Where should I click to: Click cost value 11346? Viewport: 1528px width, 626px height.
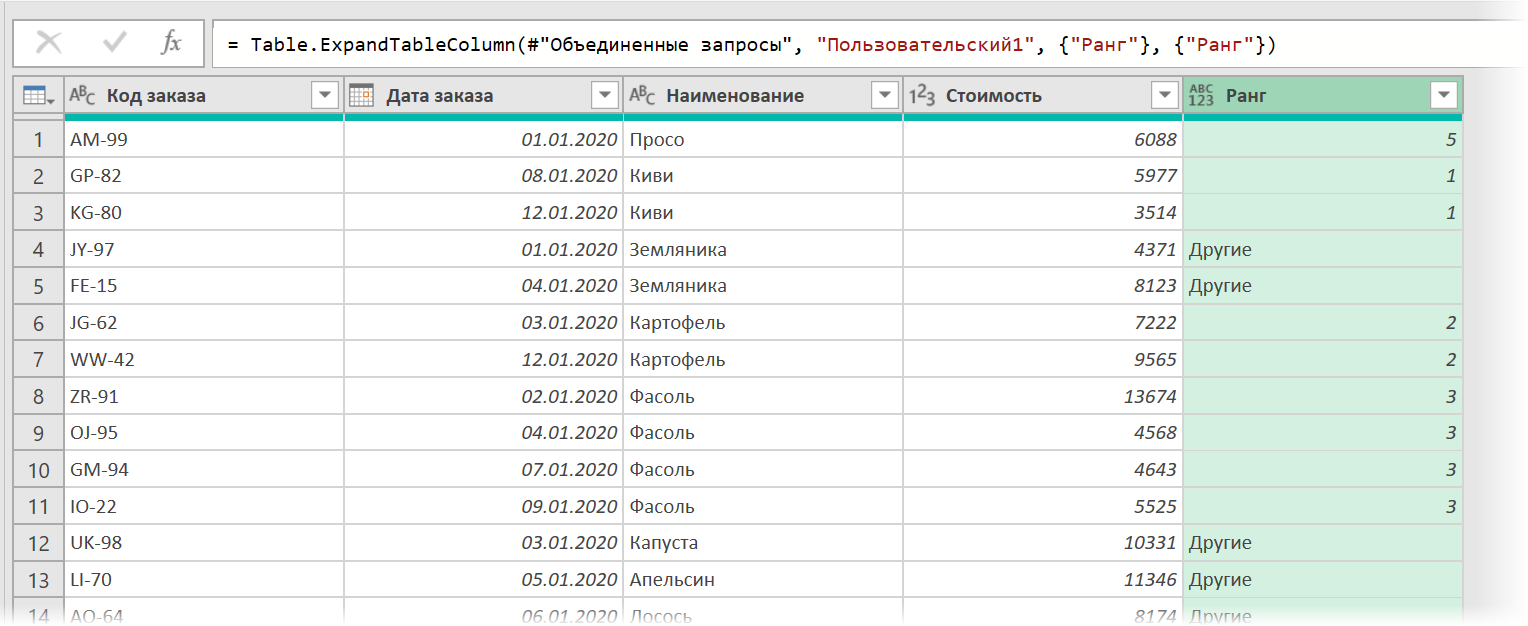[x=1043, y=580]
